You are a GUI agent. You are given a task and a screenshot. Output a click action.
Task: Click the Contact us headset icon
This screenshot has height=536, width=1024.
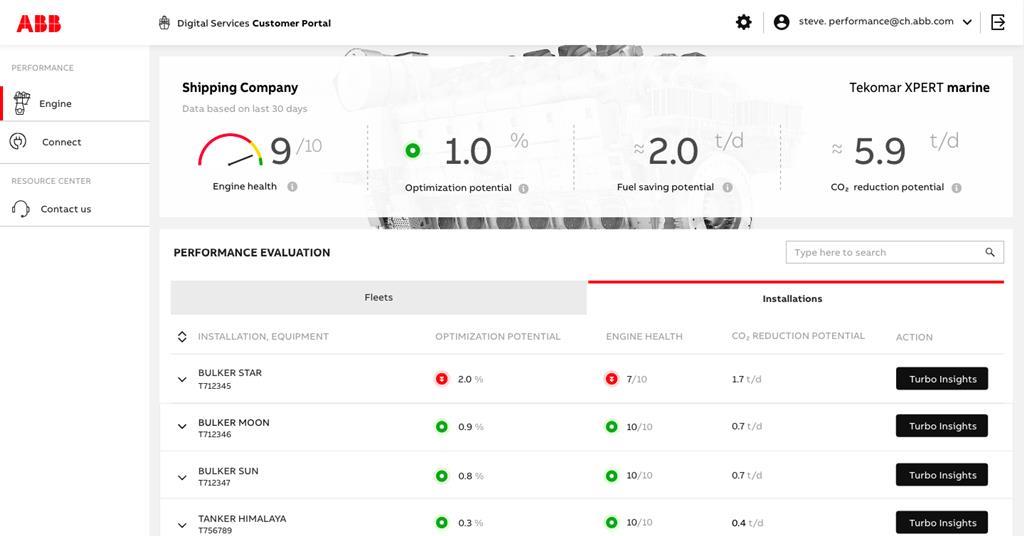click(20, 208)
